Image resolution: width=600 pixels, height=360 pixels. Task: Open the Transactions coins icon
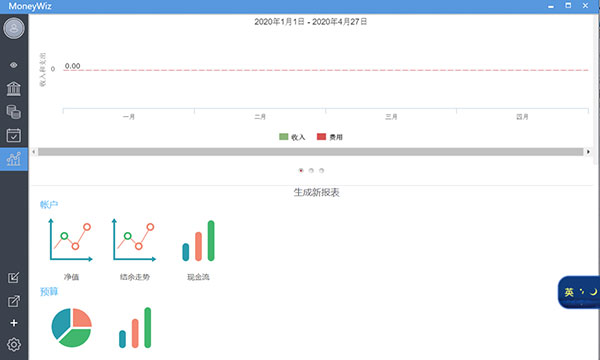click(x=14, y=112)
